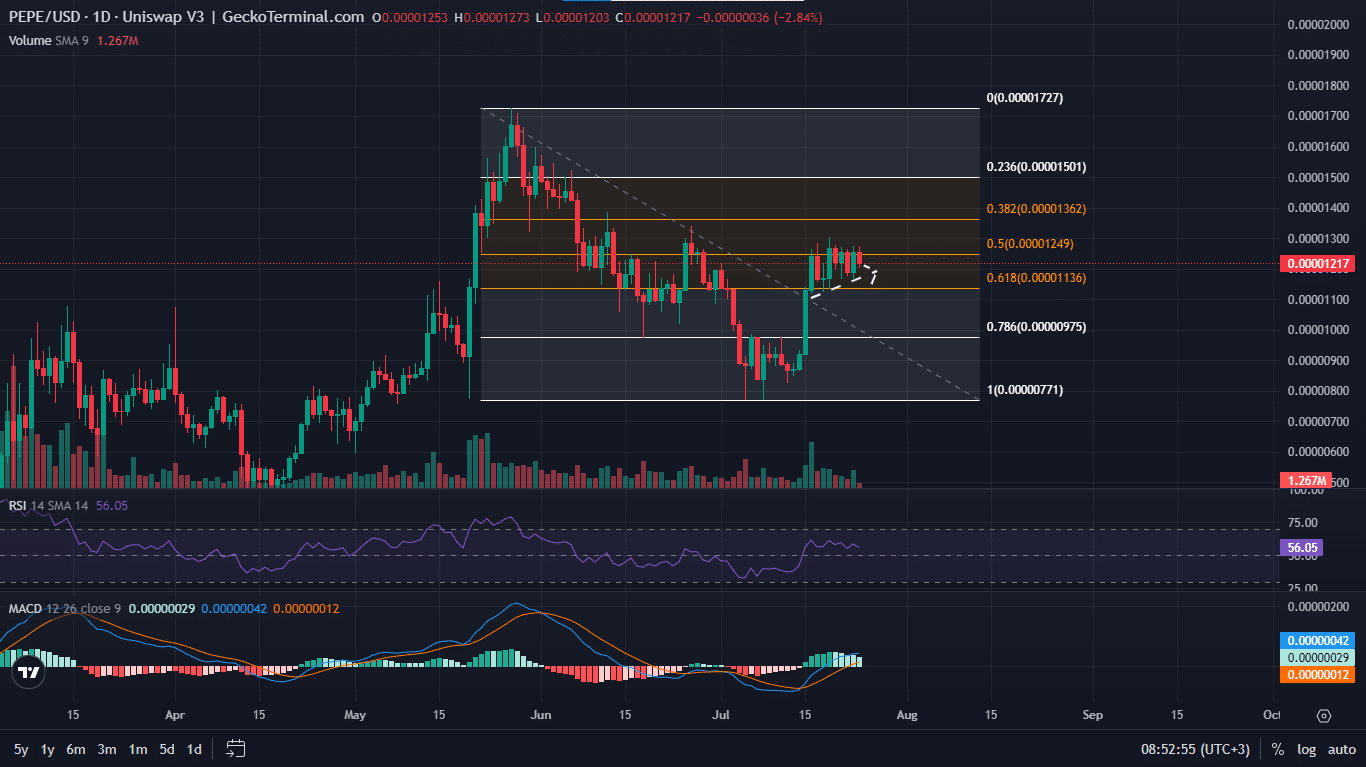Select the 5y time range
This screenshot has height=767, width=1366.
21,749
